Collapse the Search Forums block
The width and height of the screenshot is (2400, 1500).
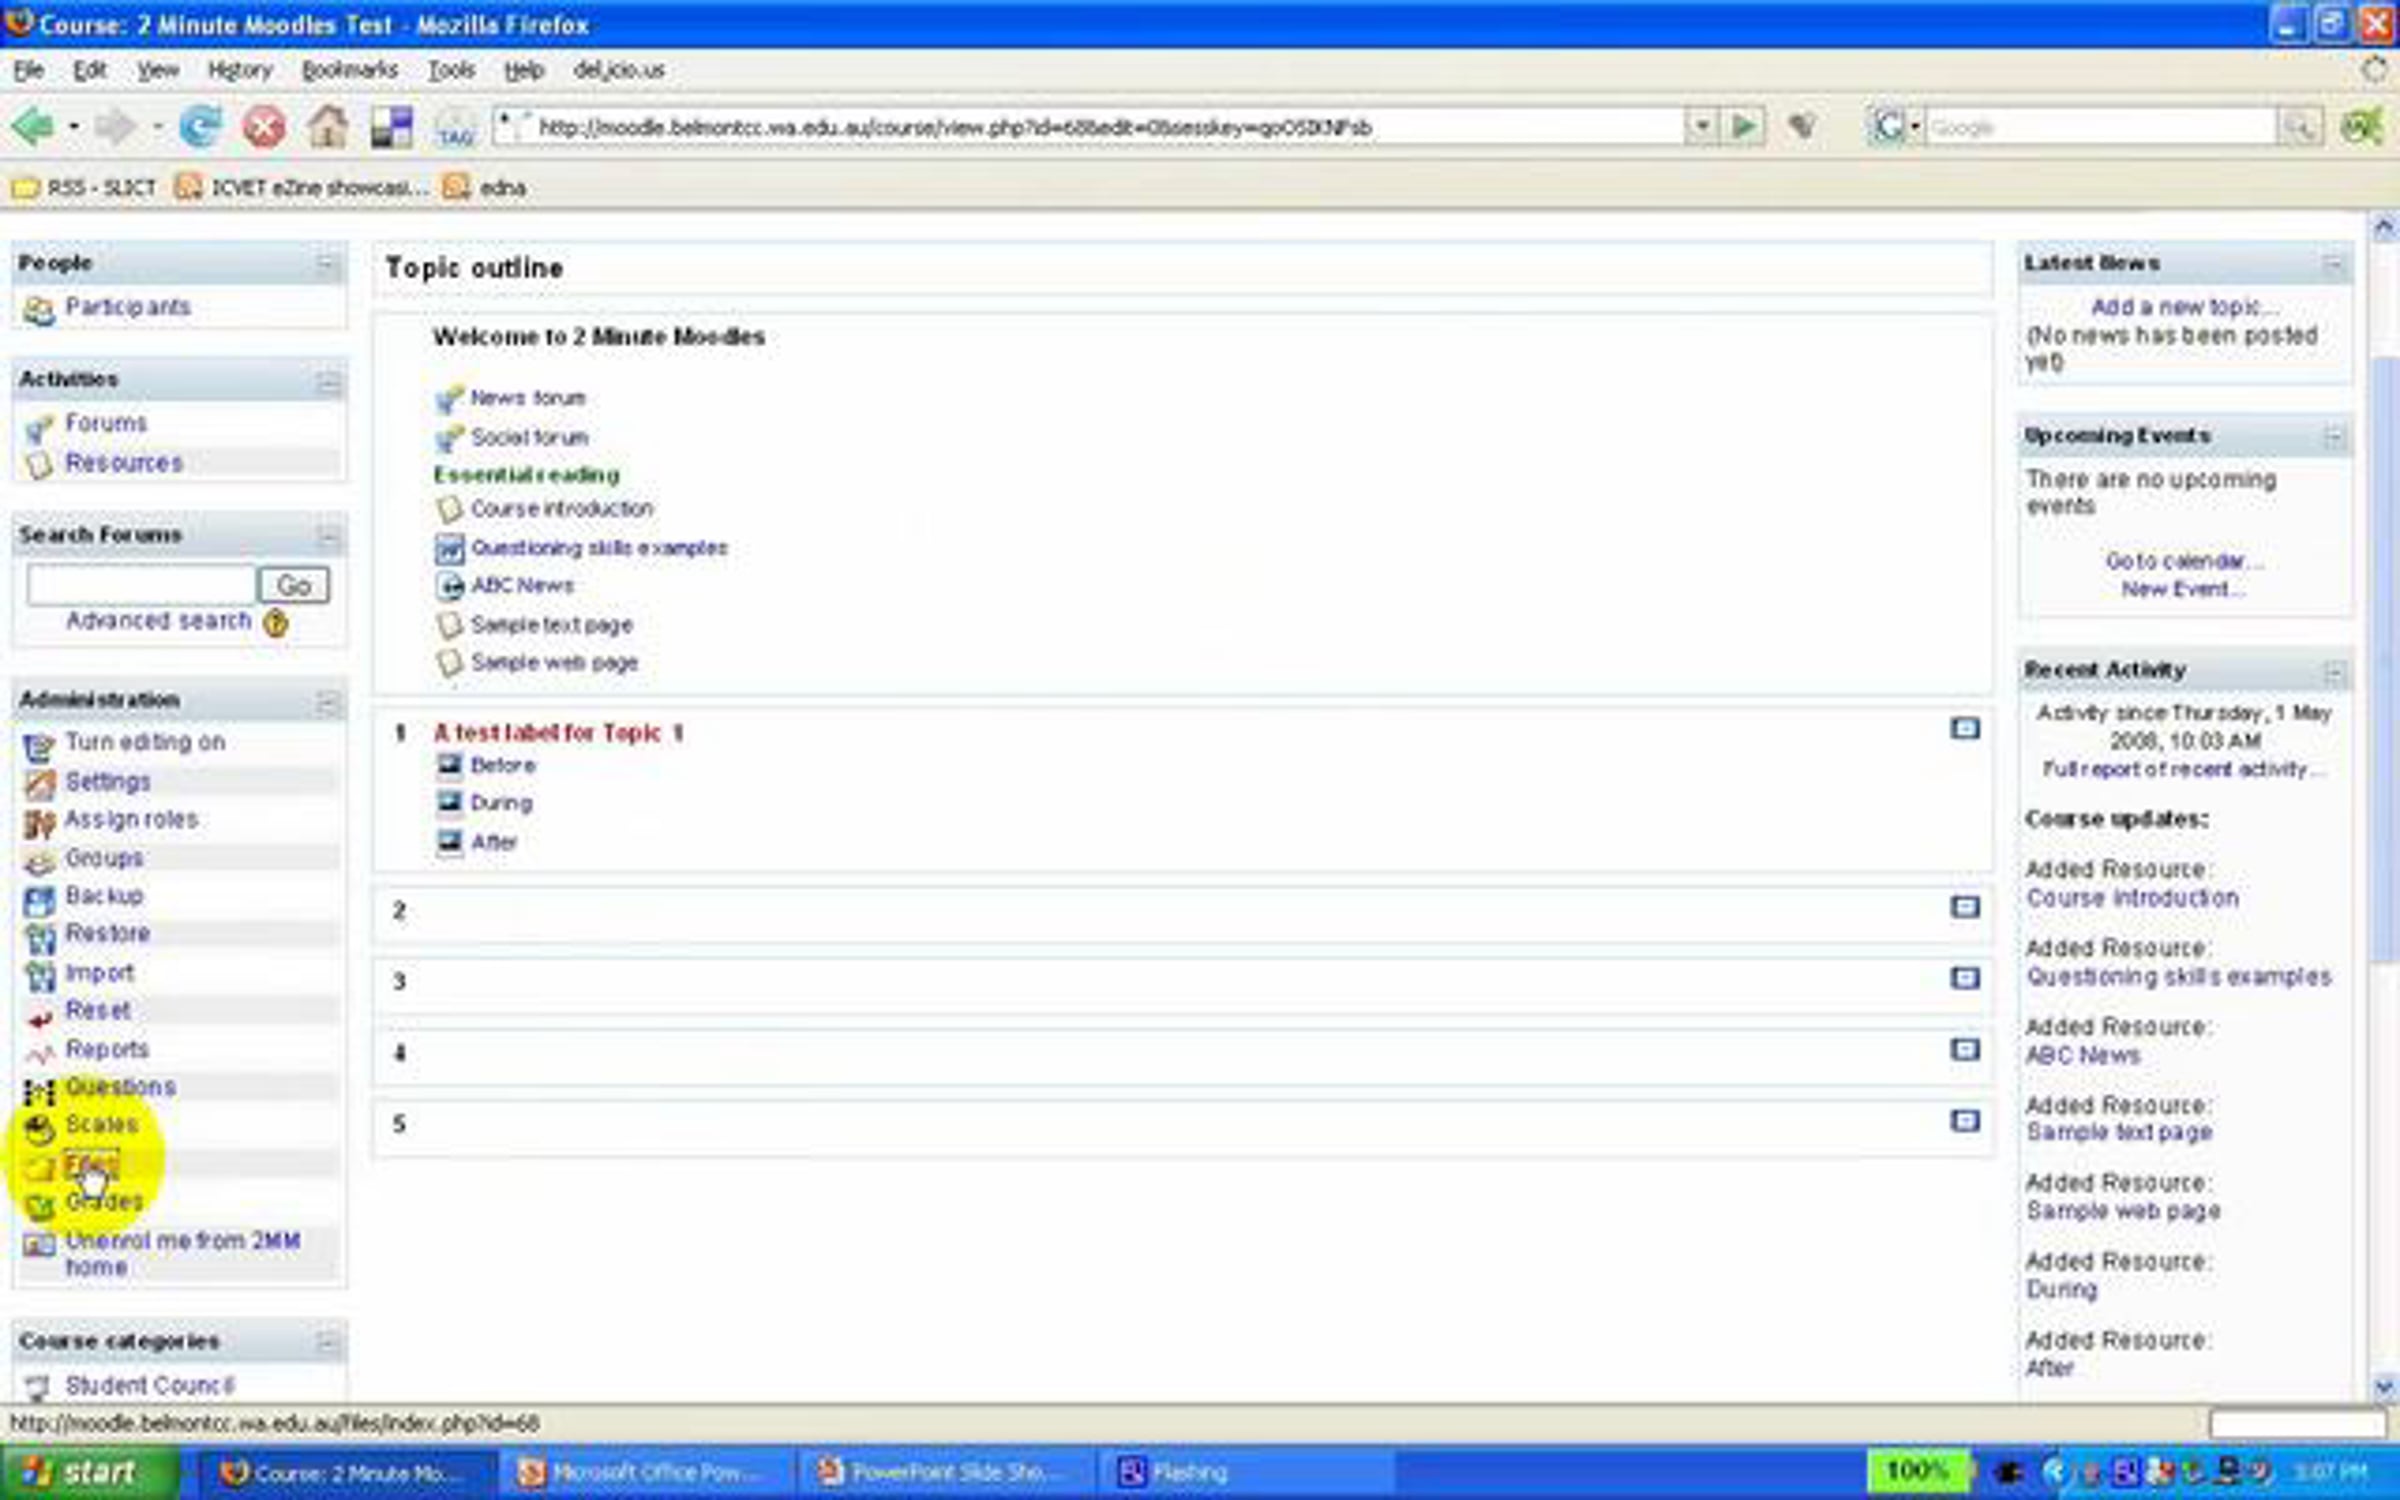[327, 537]
